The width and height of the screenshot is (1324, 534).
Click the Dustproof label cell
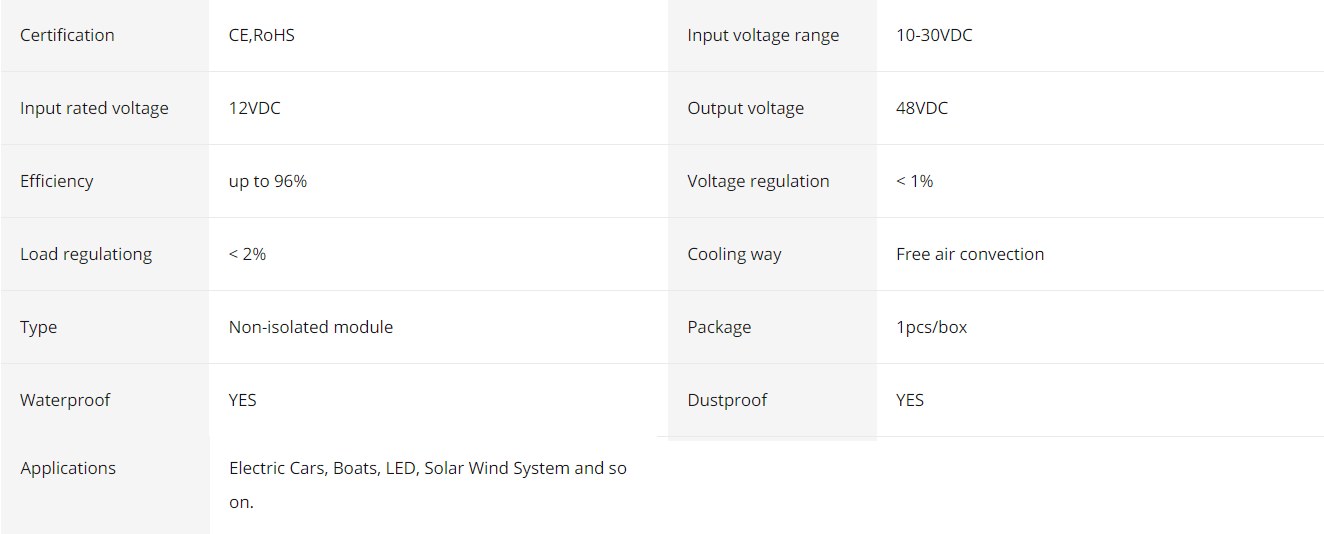[x=727, y=400]
